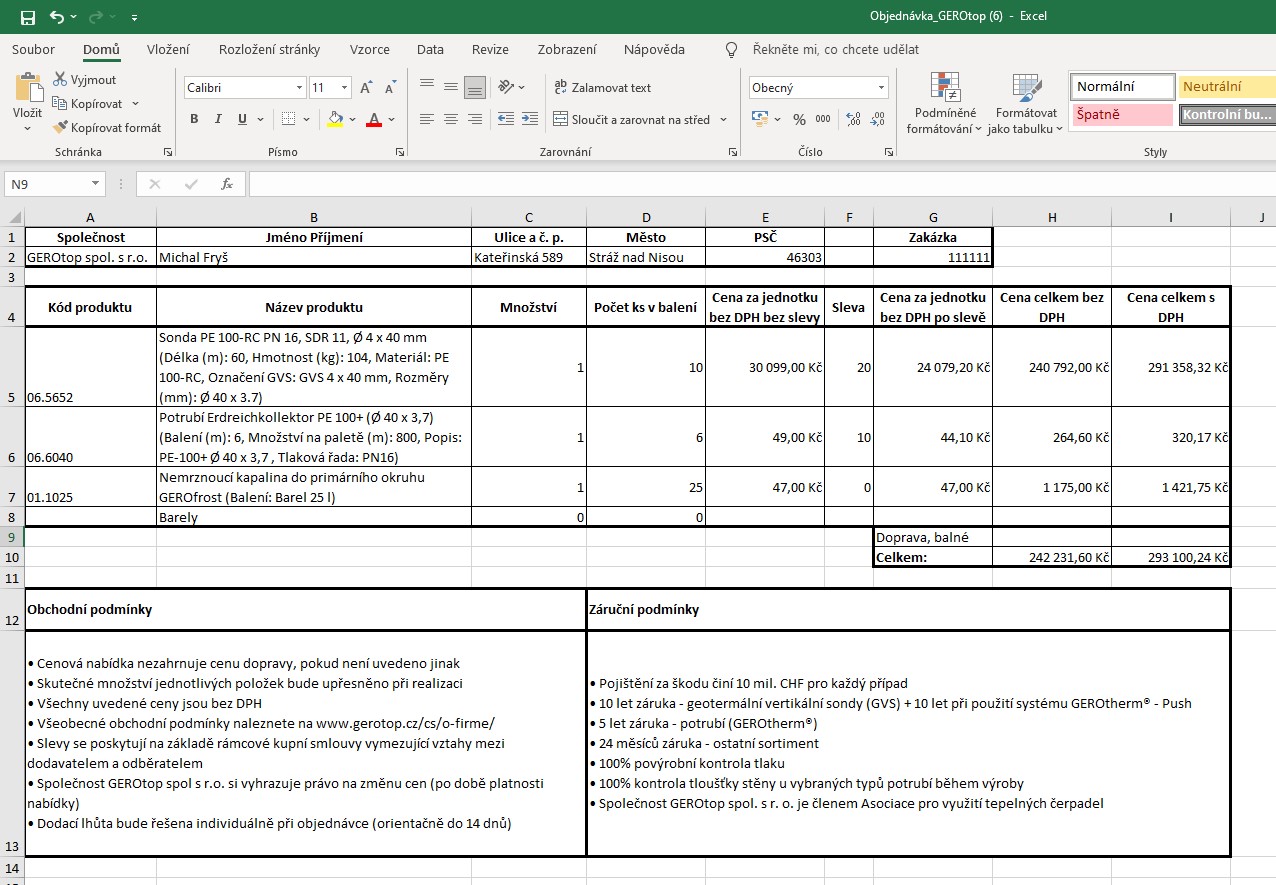Activate Kopírovat formát format painter
The image size is (1276, 885).
coord(107,127)
